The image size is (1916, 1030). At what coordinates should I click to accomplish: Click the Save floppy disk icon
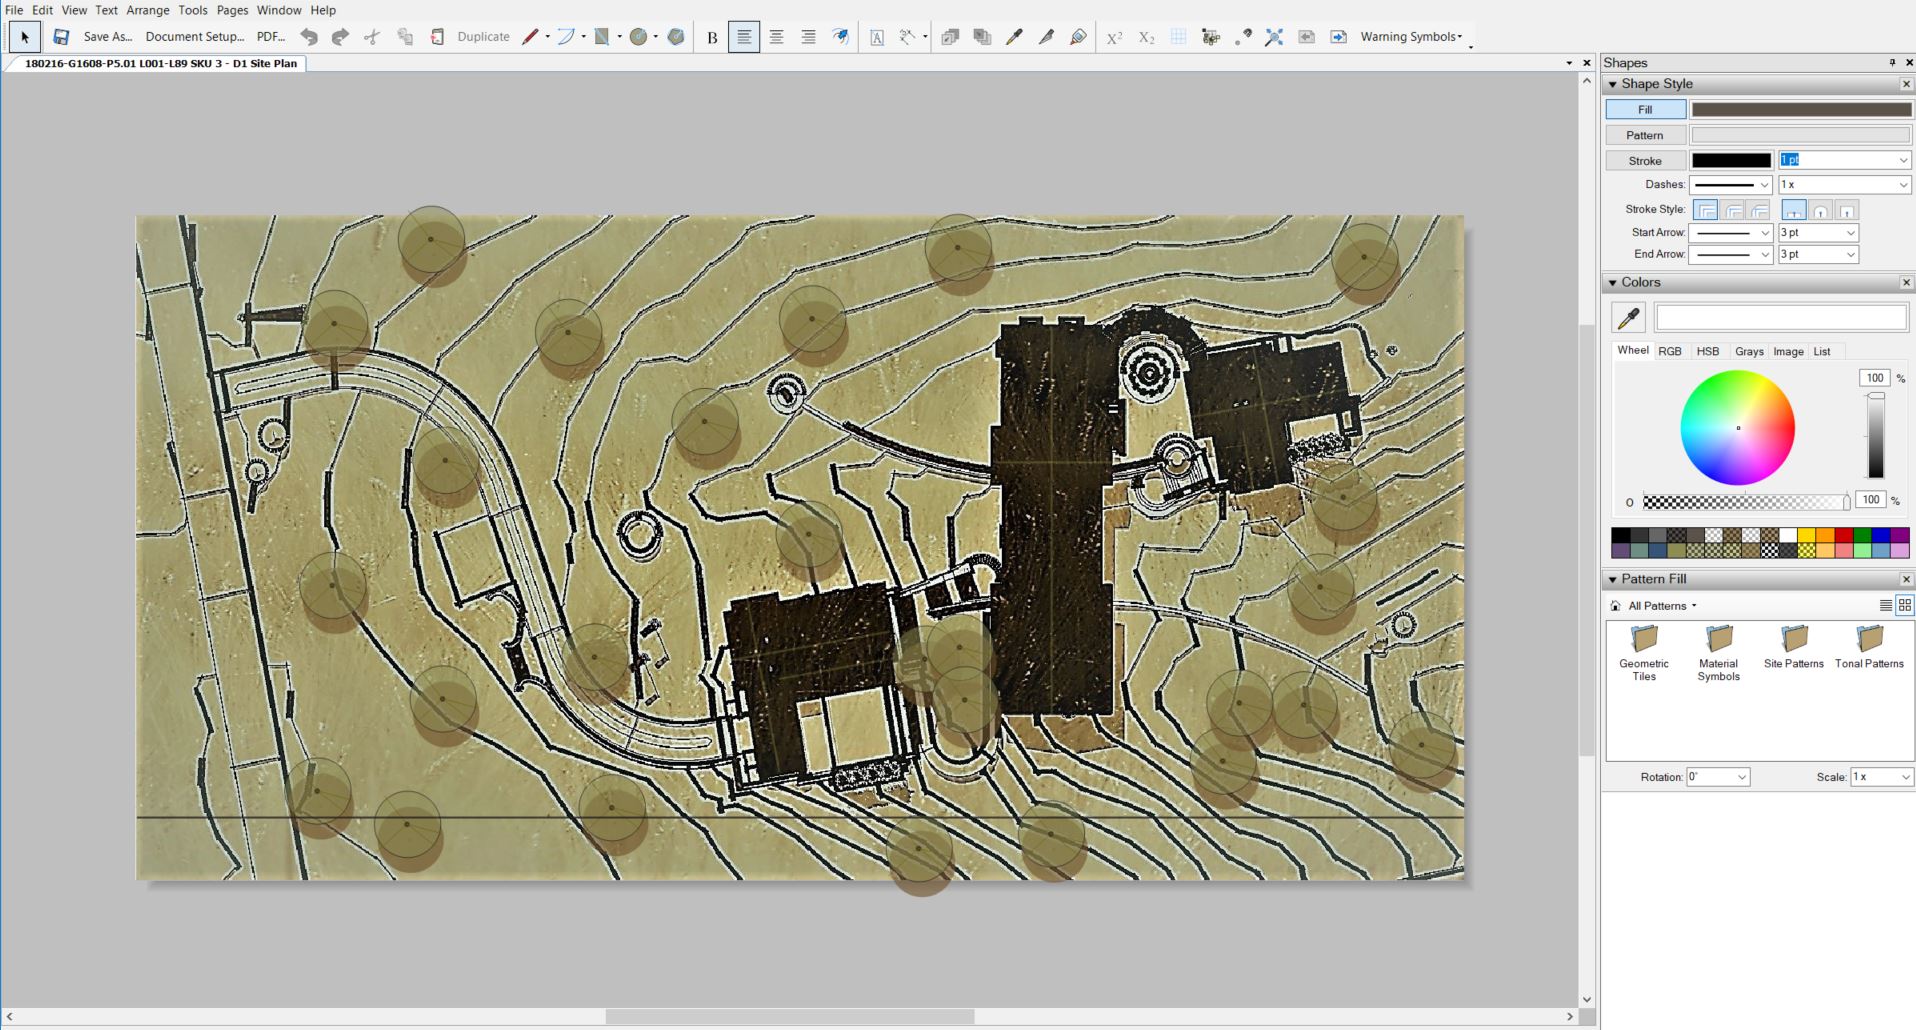(61, 37)
